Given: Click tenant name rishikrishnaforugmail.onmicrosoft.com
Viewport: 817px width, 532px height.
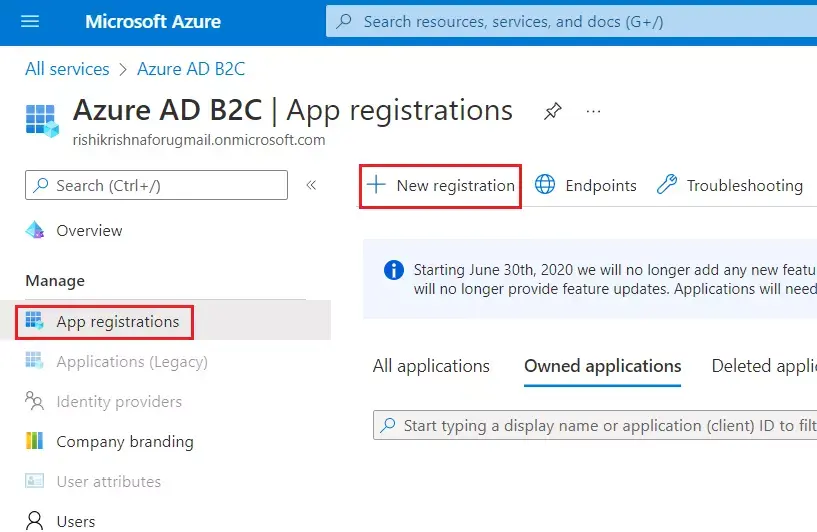Looking at the screenshot, I should 199,140.
